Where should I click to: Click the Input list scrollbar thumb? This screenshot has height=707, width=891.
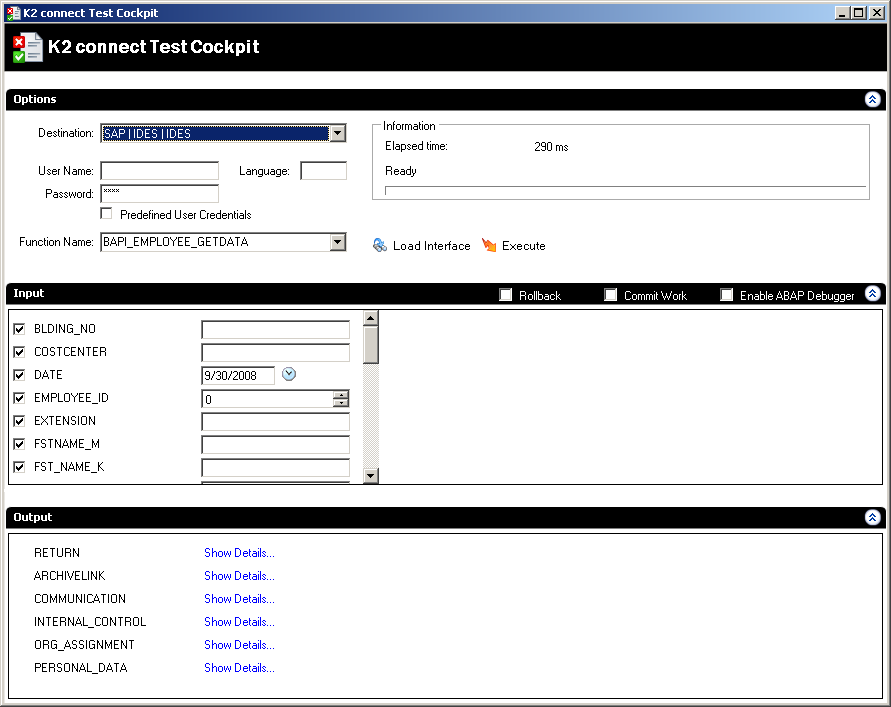pos(370,344)
